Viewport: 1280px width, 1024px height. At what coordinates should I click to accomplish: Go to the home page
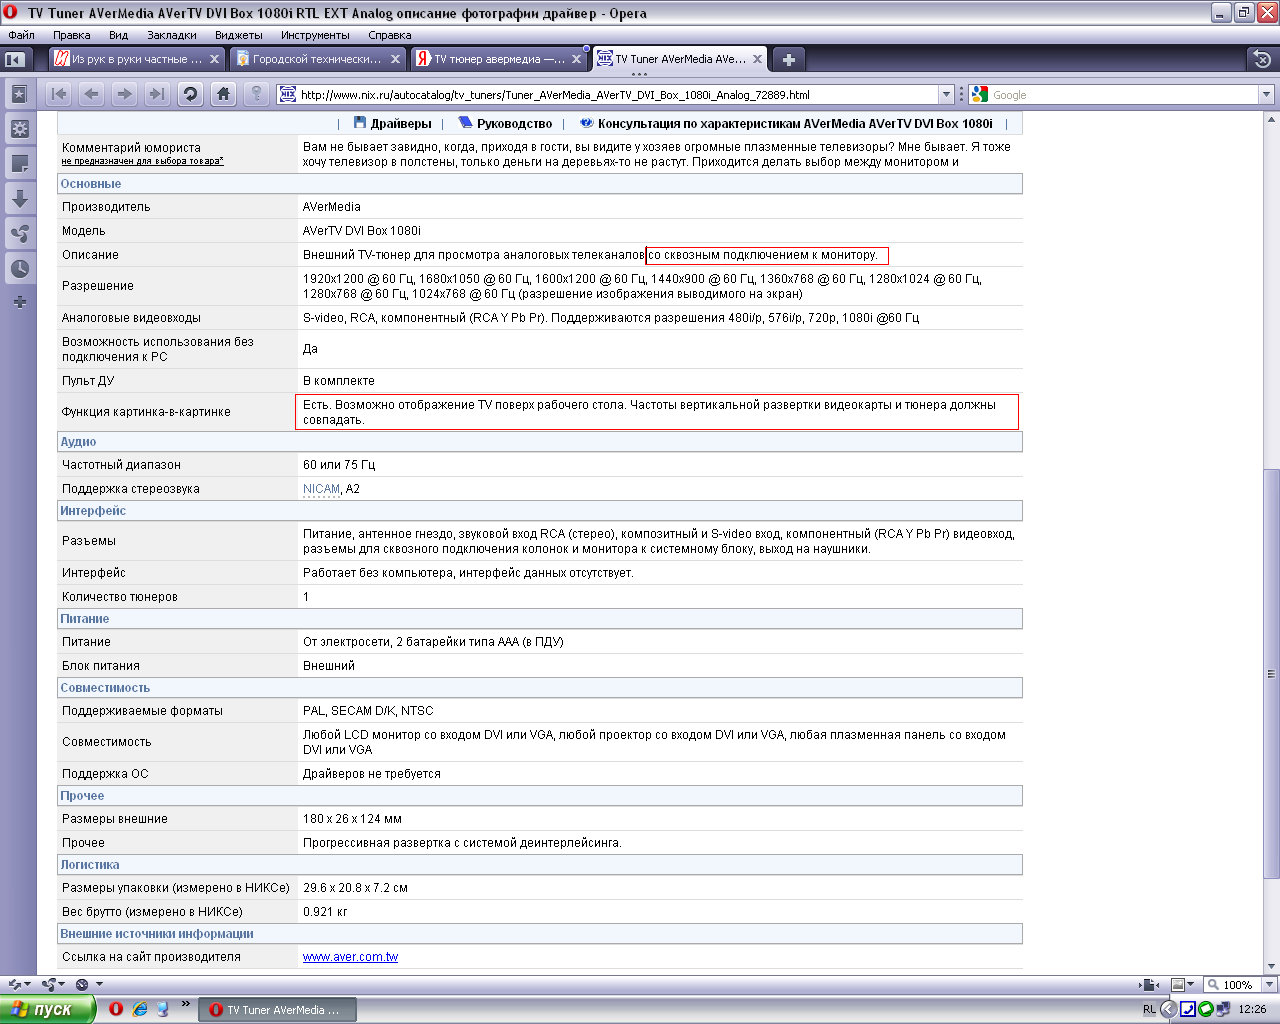point(223,94)
